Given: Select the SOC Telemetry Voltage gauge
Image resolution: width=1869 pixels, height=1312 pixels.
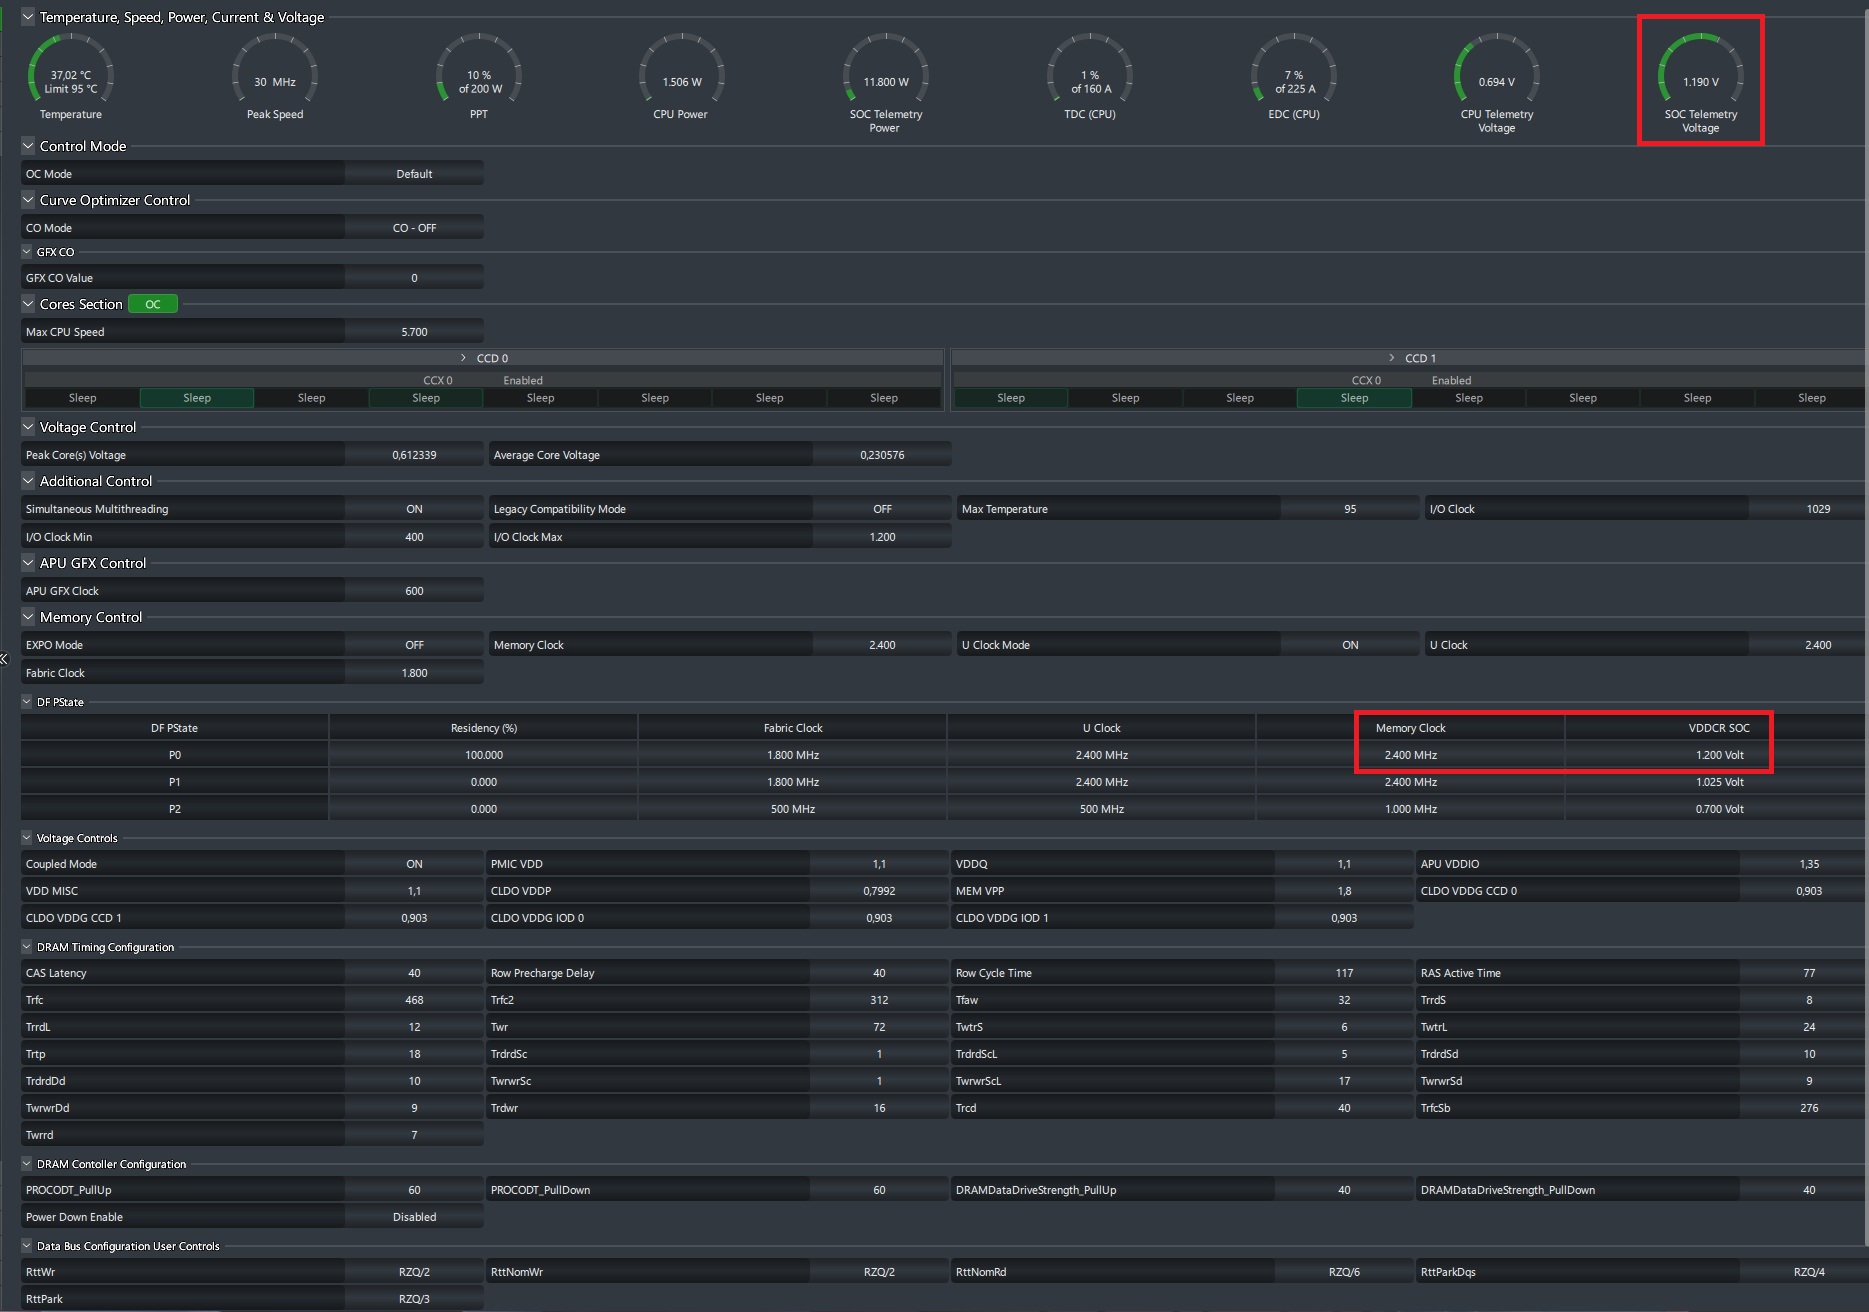Looking at the screenshot, I should click(1701, 83).
